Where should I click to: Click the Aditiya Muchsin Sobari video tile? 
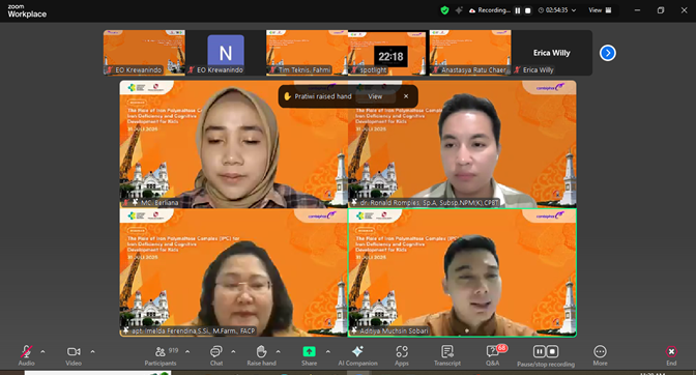point(462,272)
